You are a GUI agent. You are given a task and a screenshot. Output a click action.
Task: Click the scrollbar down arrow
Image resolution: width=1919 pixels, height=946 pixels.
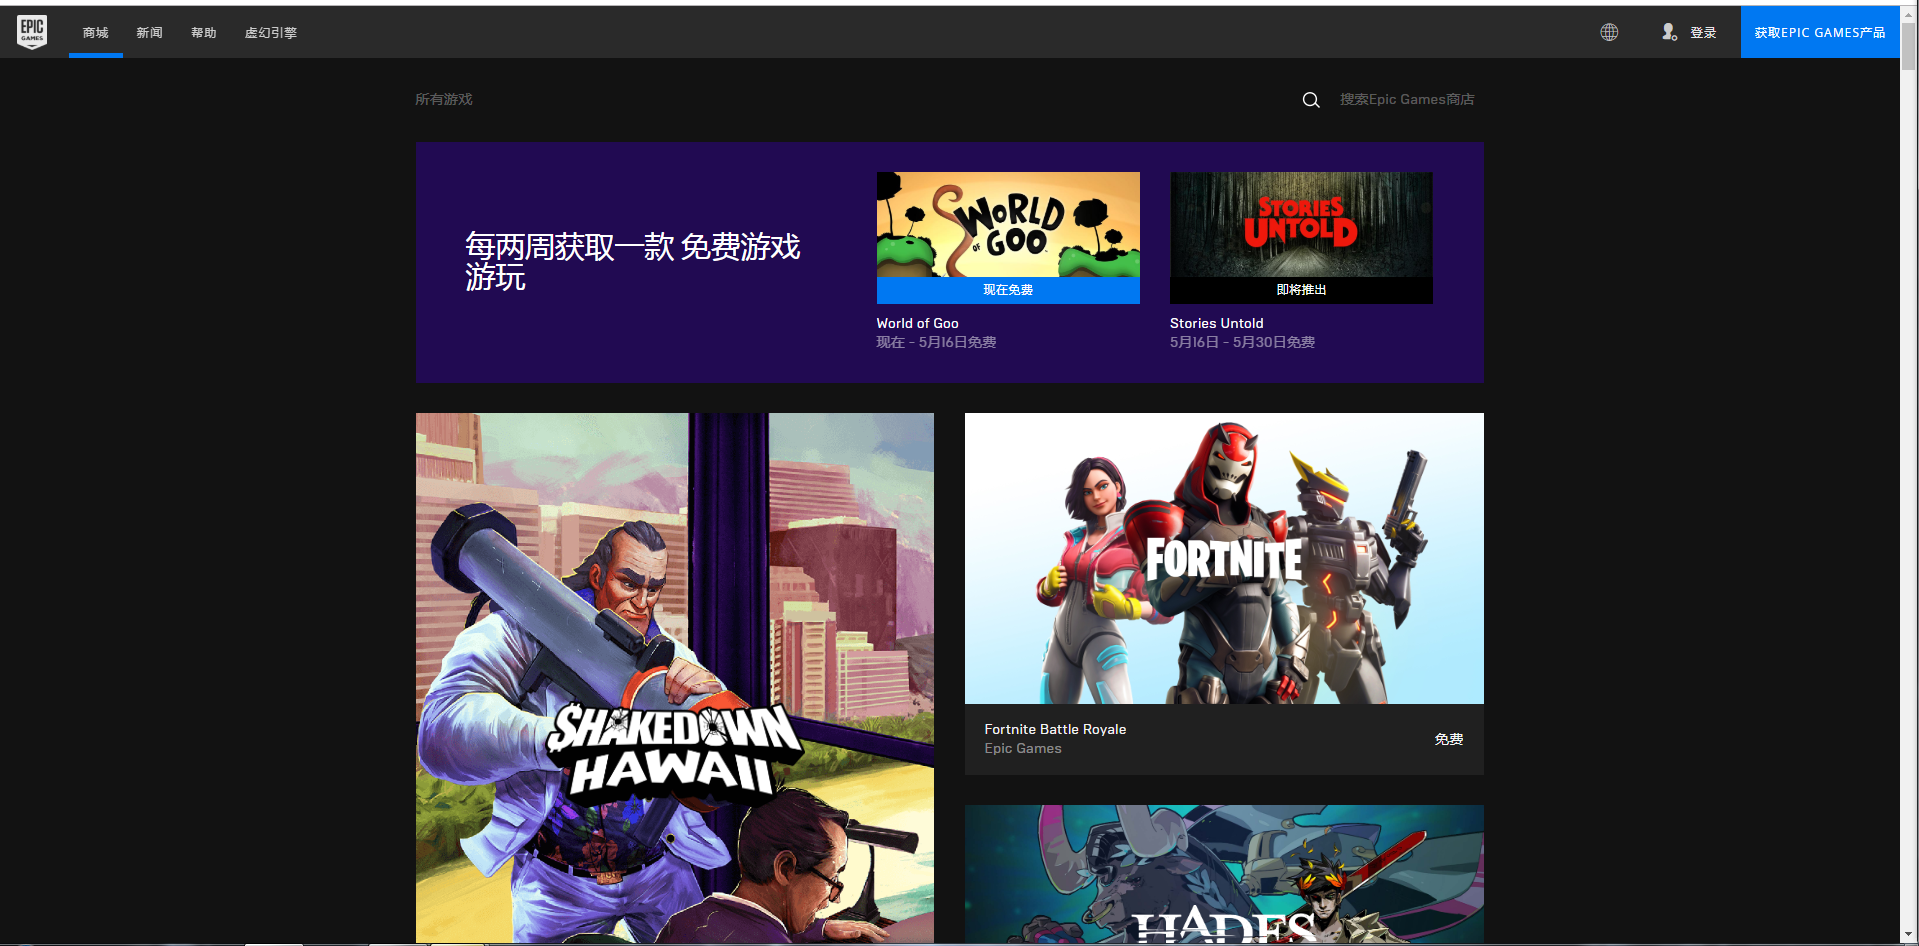click(x=1909, y=934)
